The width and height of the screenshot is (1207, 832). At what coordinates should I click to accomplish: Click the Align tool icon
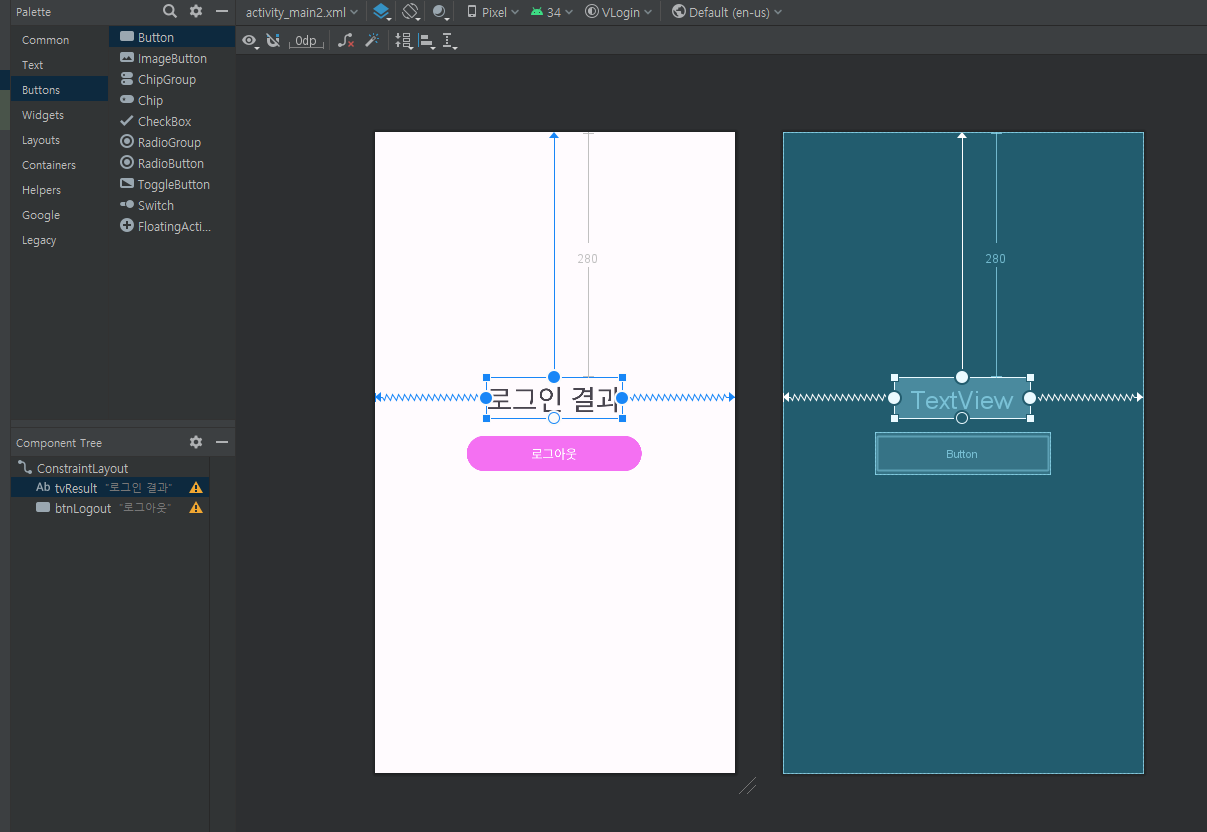(x=428, y=41)
